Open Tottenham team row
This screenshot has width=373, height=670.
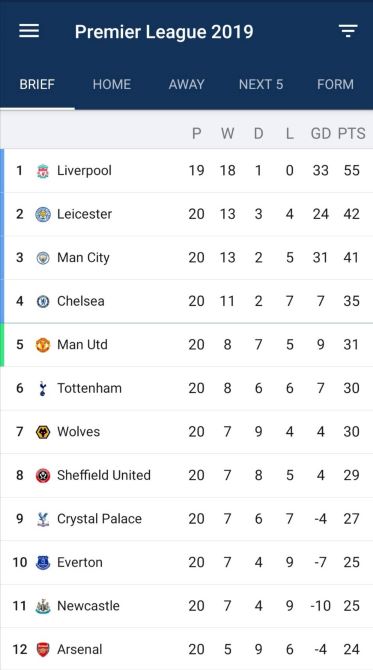186,388
